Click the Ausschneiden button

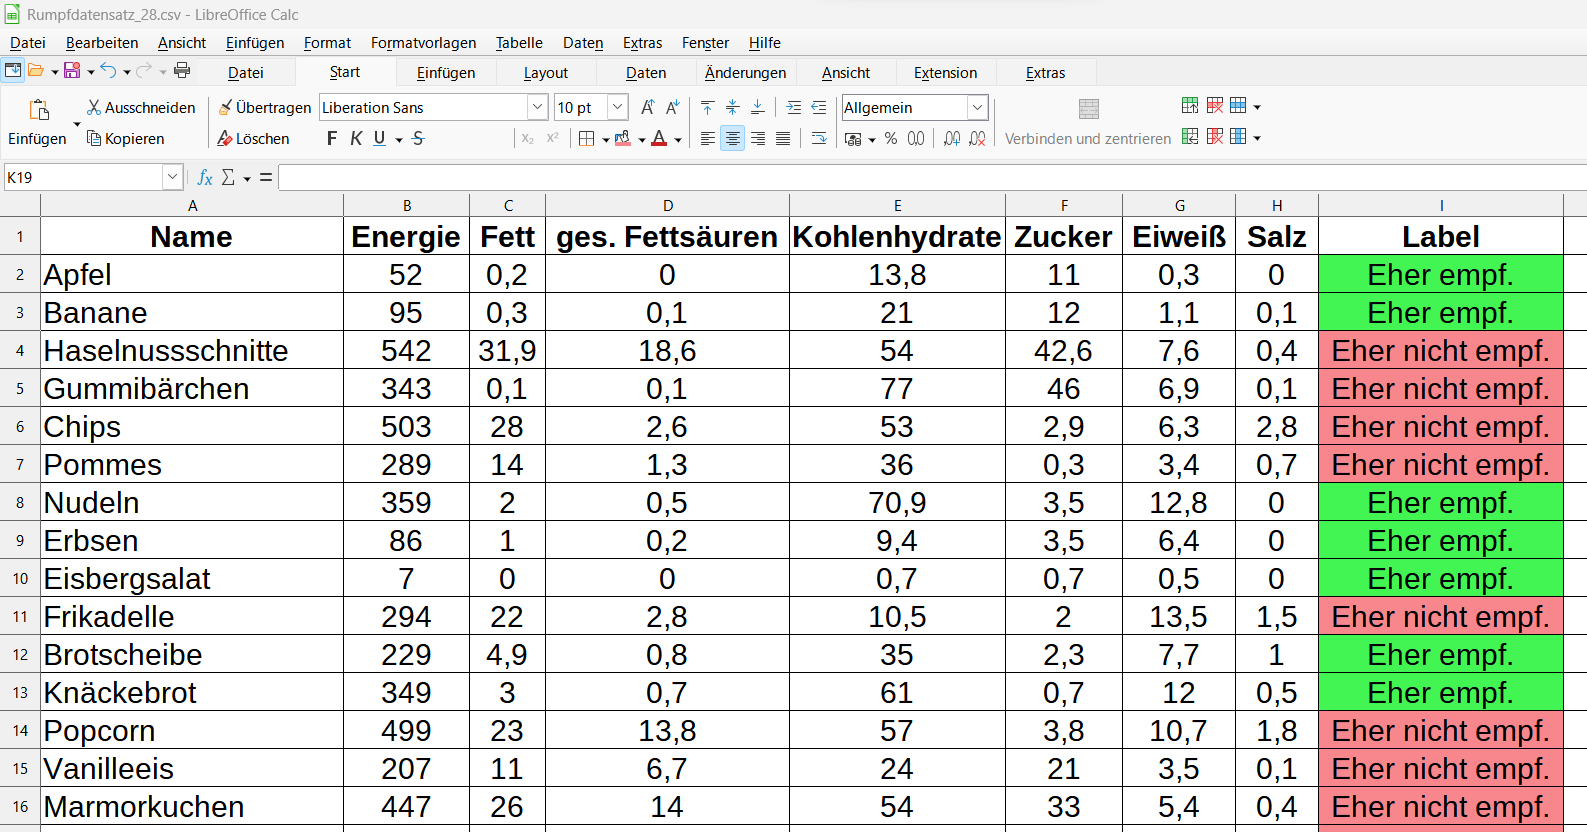pos(141,107)
